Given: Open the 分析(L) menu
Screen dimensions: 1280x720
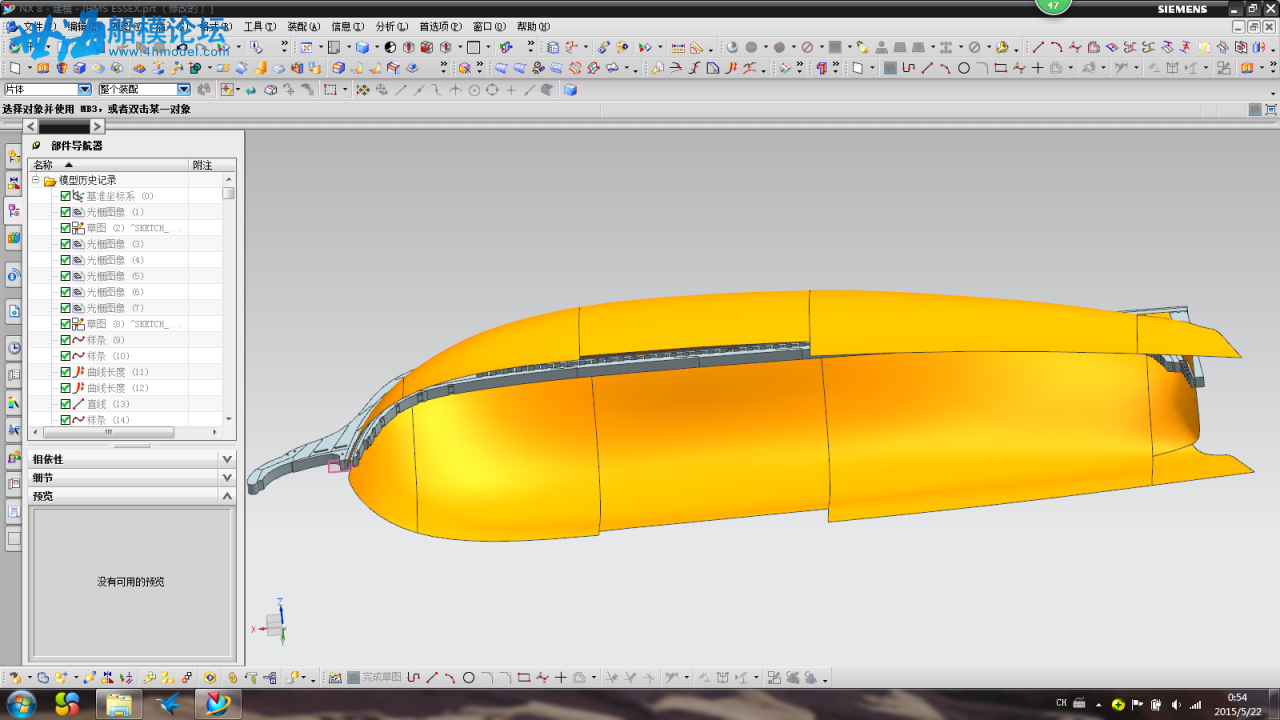Looking at the screenshot, I should 391,27.
